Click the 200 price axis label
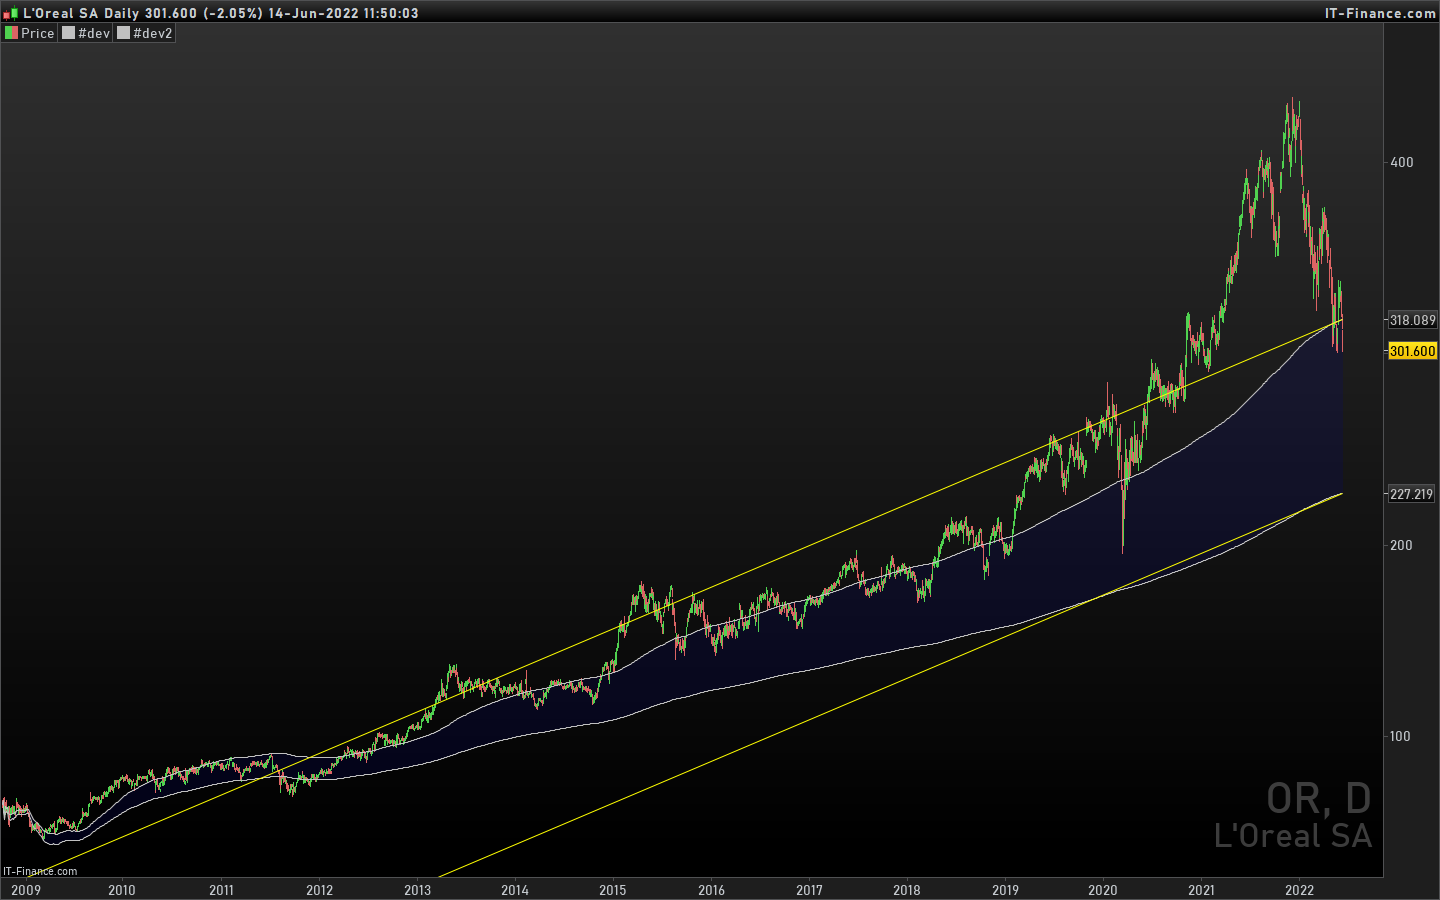Screen dimensions: 1440x900 point(1402,545)
